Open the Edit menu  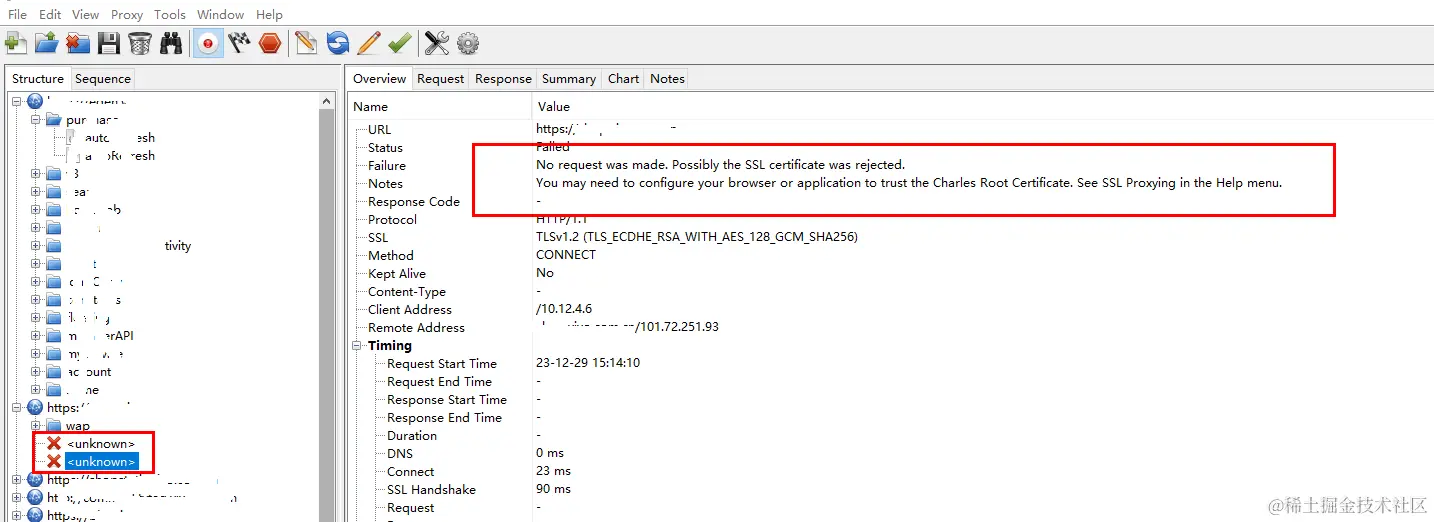(x=50, y=14)
